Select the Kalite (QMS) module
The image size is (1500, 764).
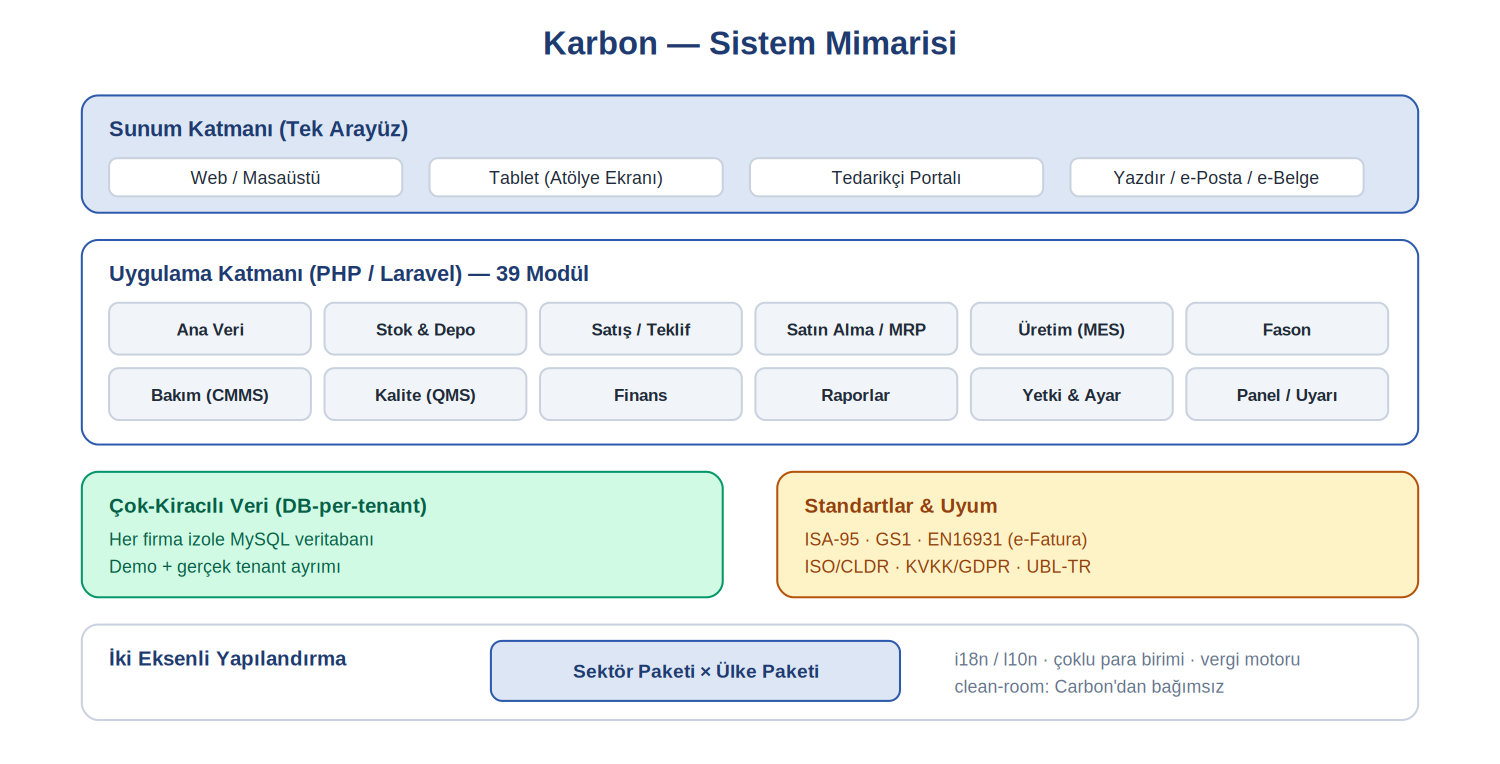tap(425, 395)
